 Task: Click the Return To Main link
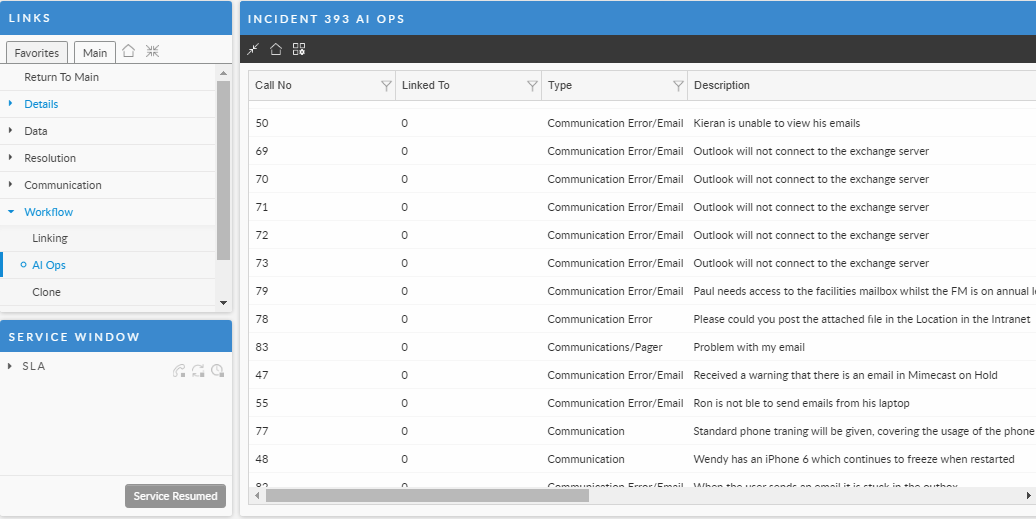(61, 77)
